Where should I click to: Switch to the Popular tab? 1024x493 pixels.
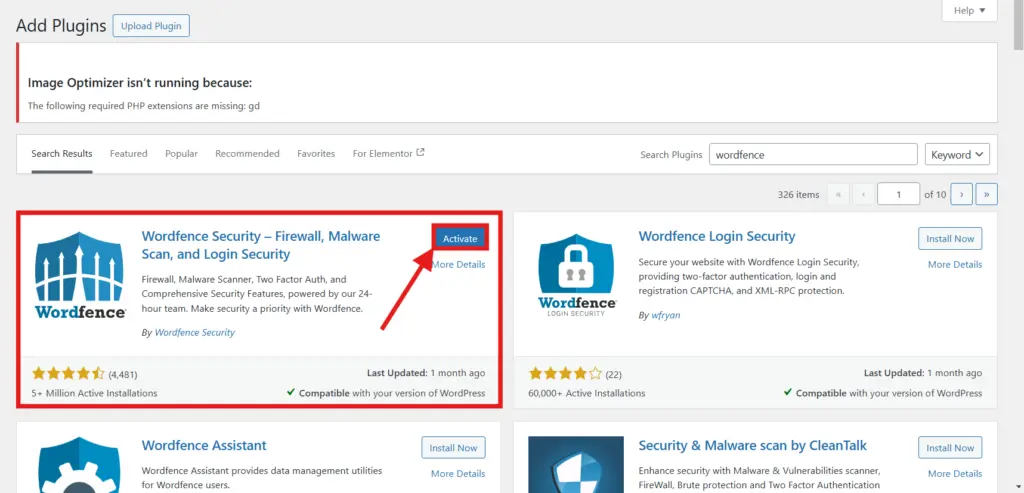(182, 153)
